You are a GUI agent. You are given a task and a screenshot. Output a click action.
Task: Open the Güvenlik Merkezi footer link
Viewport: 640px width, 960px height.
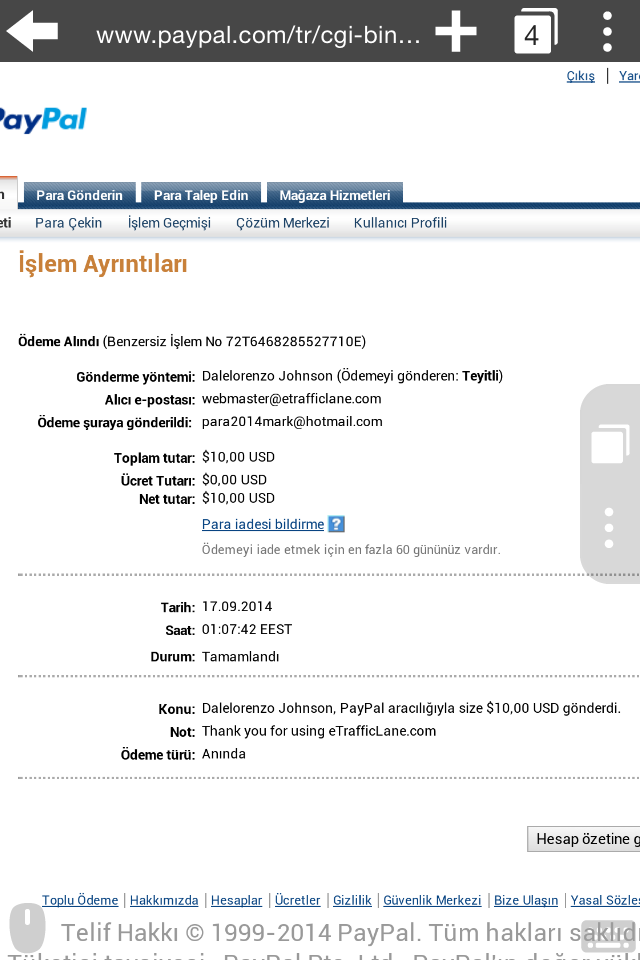(x=432, y=900)
